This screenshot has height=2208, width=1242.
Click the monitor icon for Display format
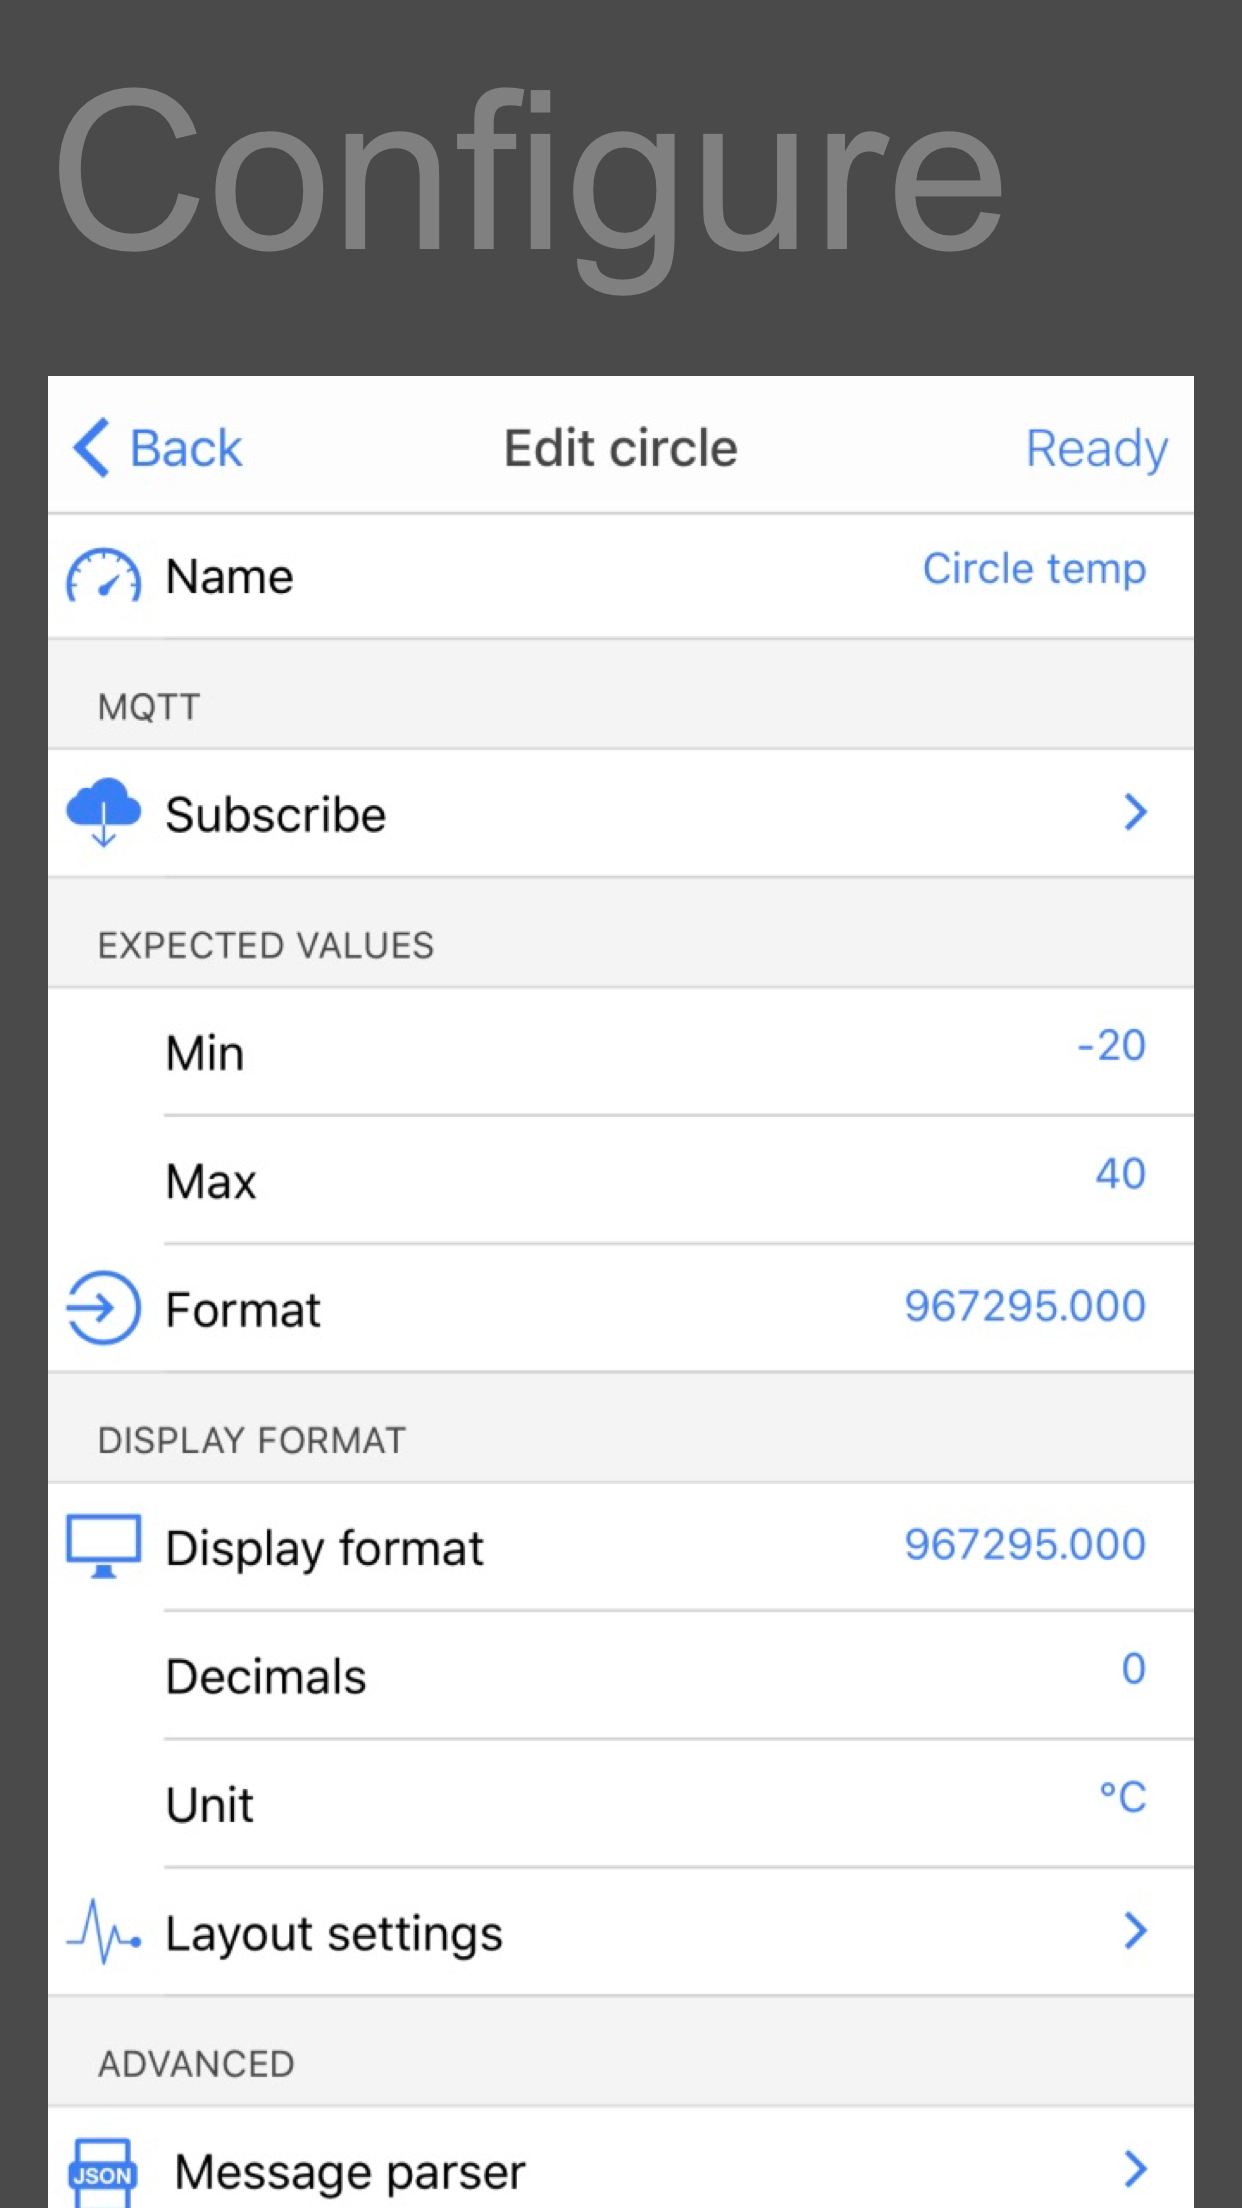coord(103,1546)
